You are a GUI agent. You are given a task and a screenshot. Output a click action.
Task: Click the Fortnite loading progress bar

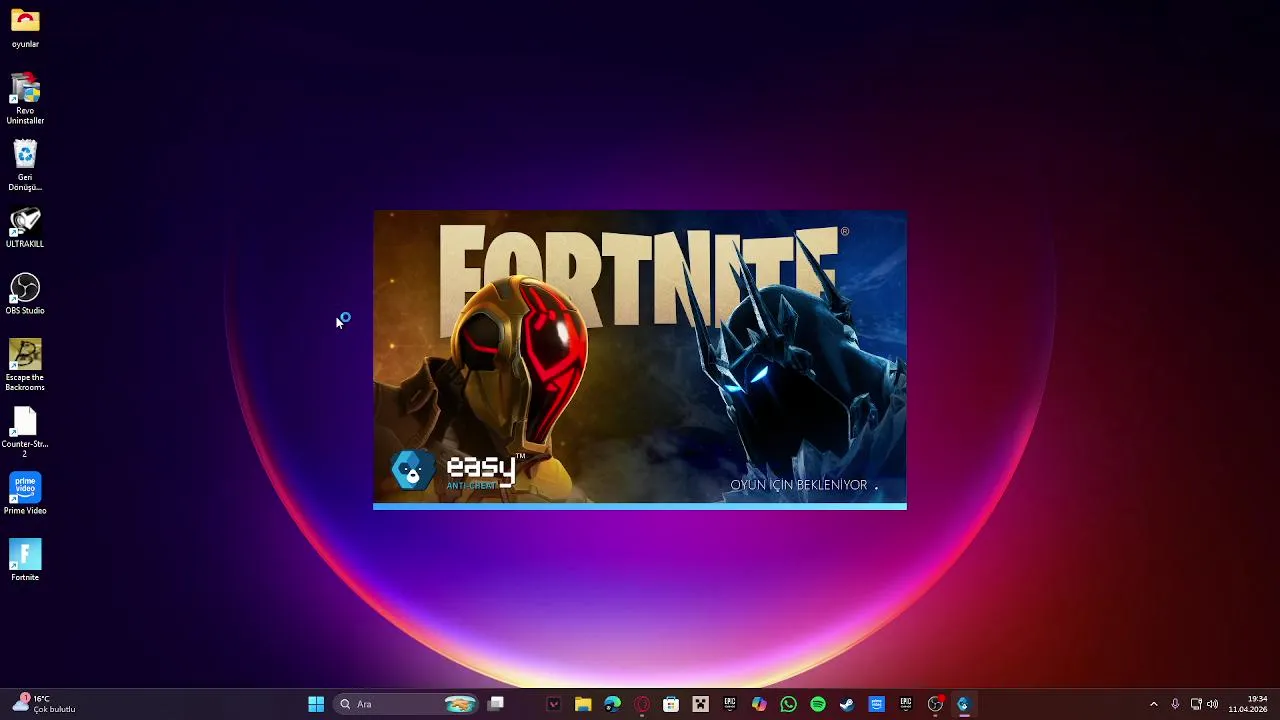tap(640, 506)
